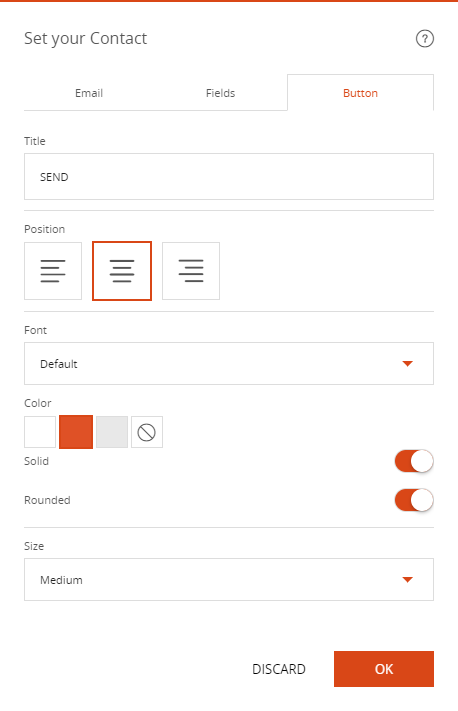Open the Medium size combo box

coord(229,580)
